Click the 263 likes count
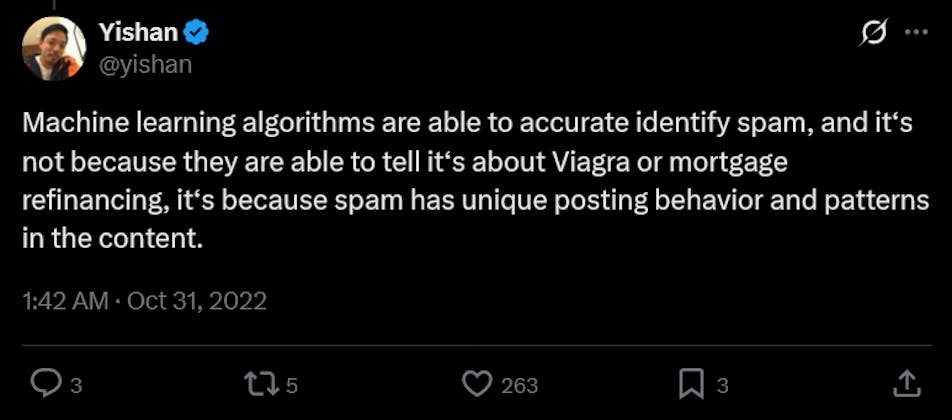This screenshot has height=420, width=952. [x=520, y=385]
